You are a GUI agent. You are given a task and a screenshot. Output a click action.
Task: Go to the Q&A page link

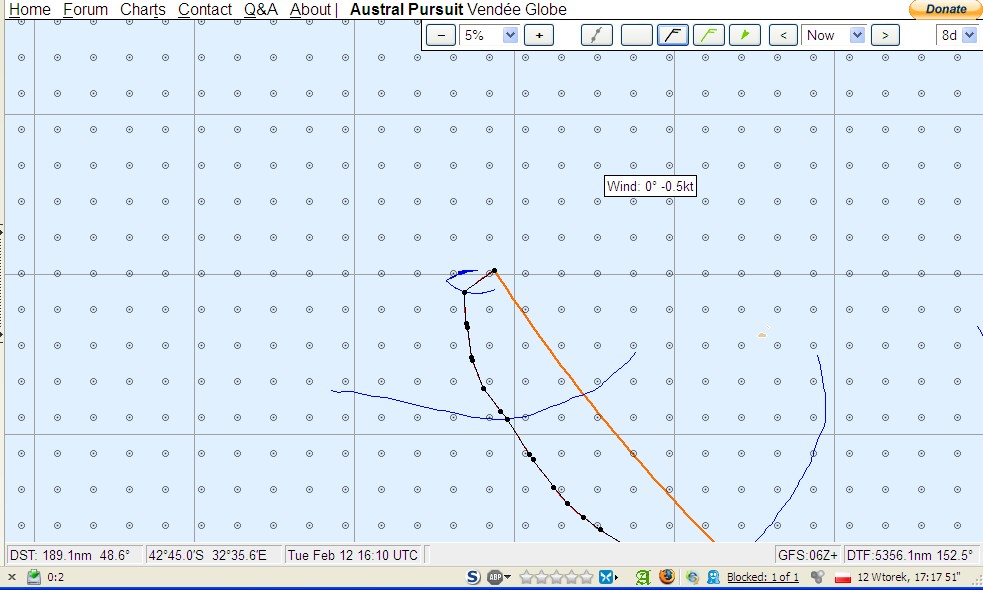[x=260, y=10]
